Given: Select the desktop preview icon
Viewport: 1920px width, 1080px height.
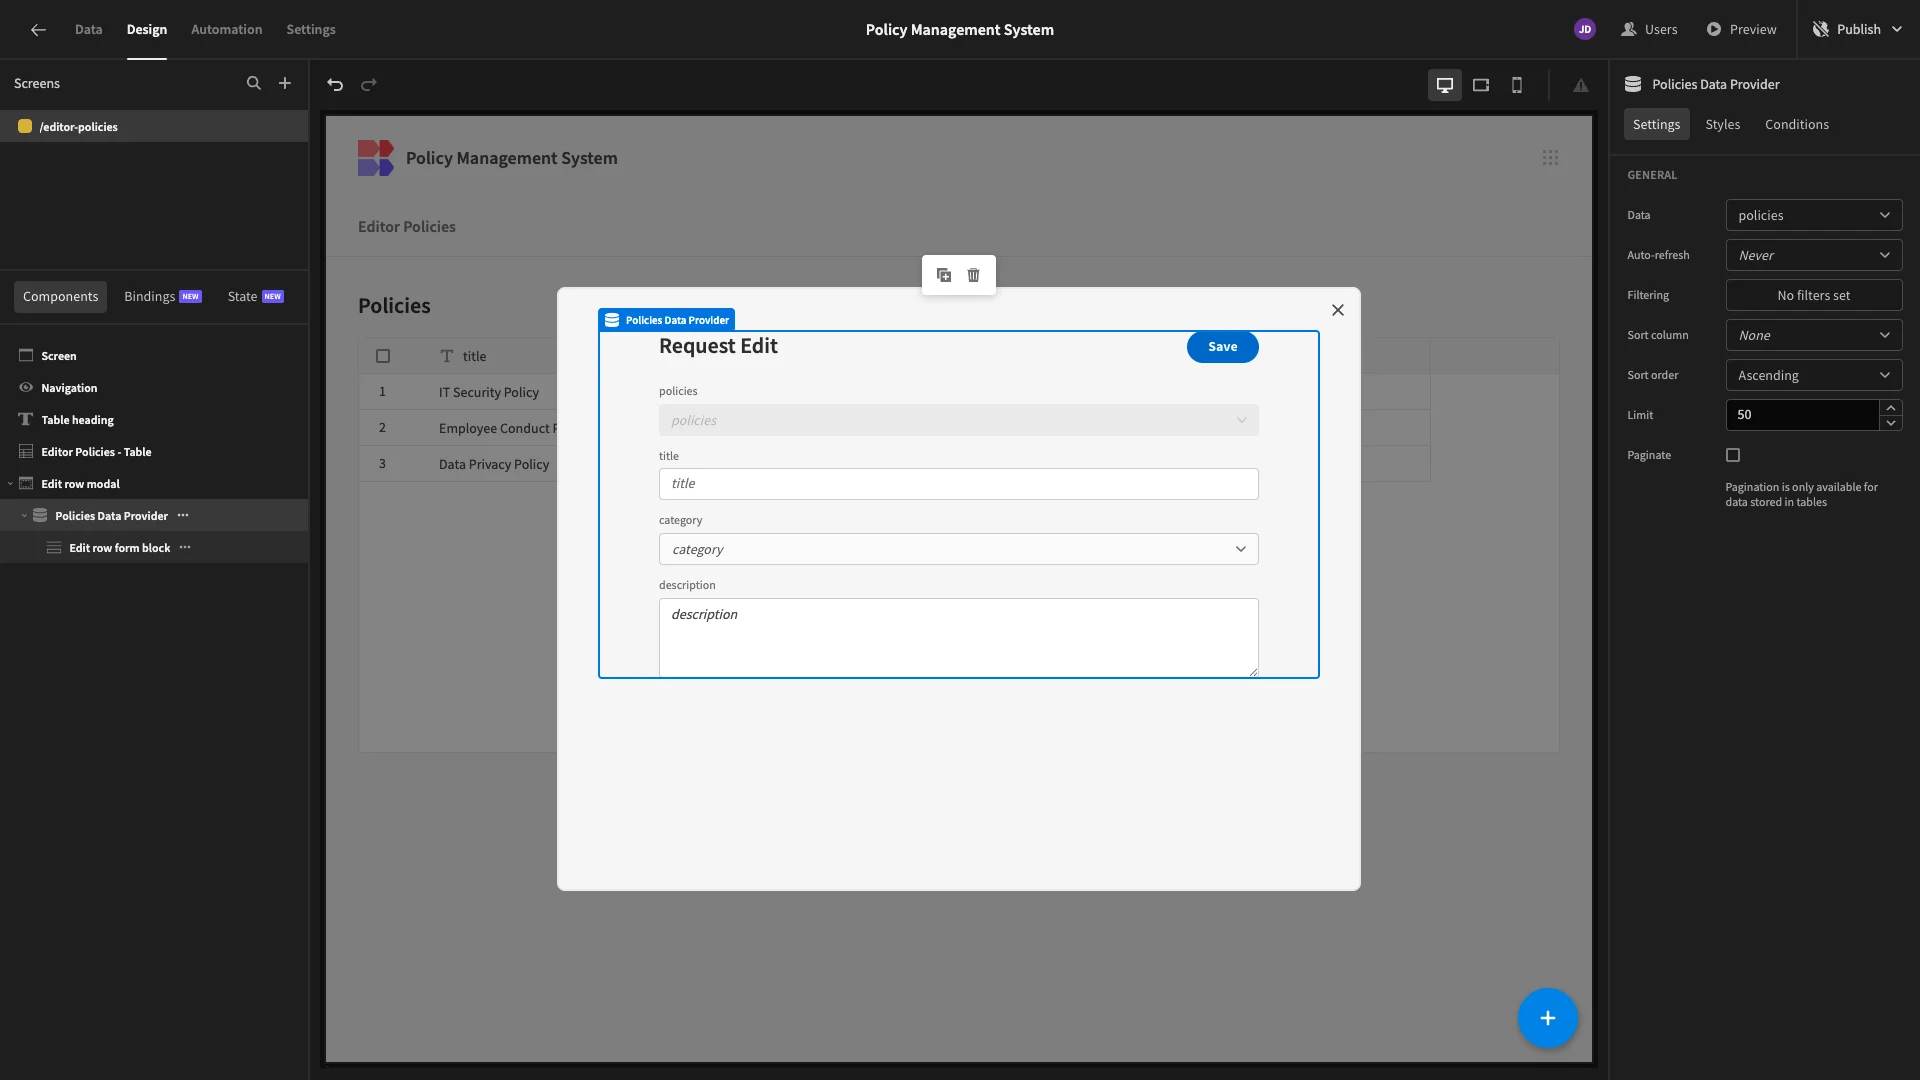Looking at the screenshot, I should click(1445, 85).
